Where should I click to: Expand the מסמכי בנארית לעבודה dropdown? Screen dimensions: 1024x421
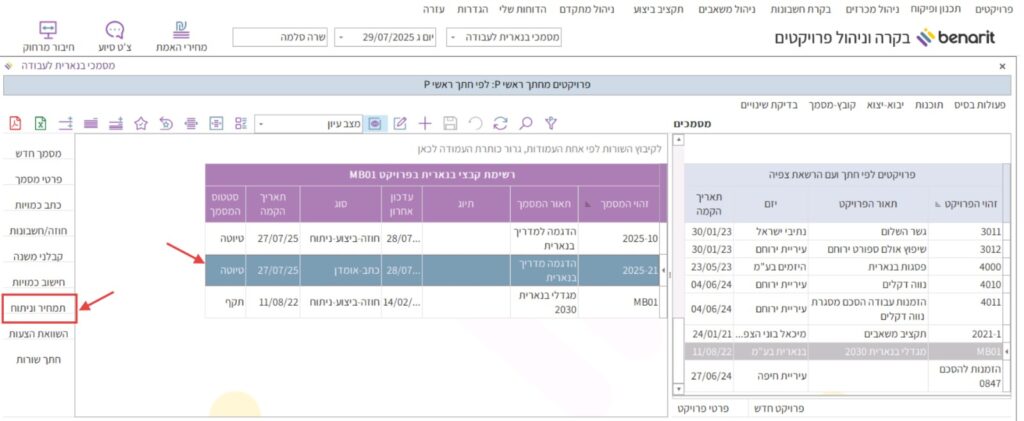pos(504,38)
